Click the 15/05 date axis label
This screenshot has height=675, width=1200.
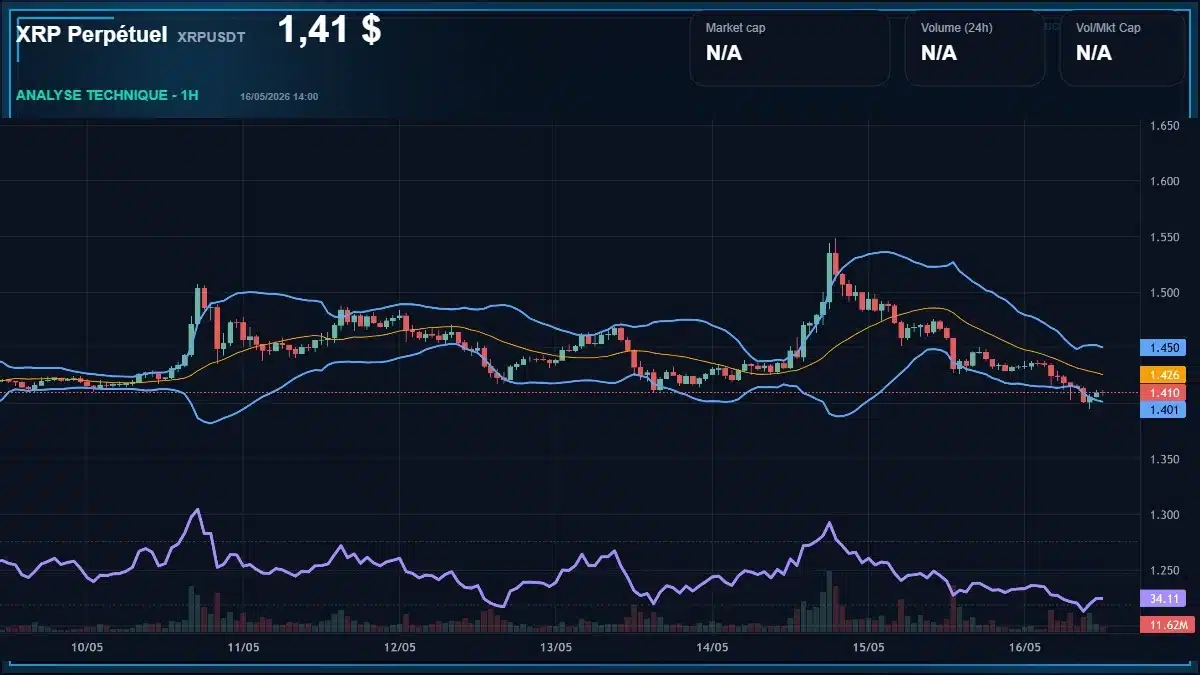pos(867,647)
